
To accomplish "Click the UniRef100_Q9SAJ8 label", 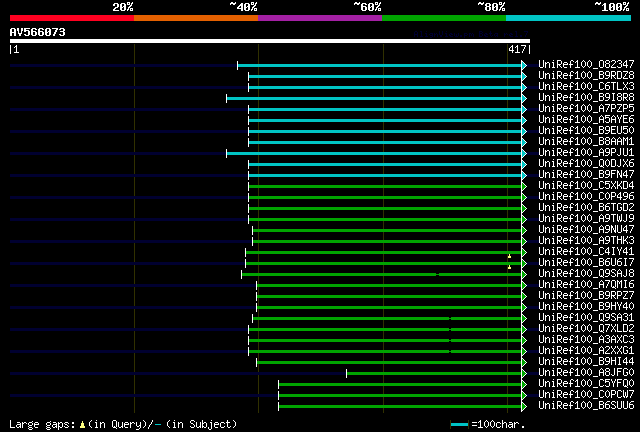I will tap(586, 274).
